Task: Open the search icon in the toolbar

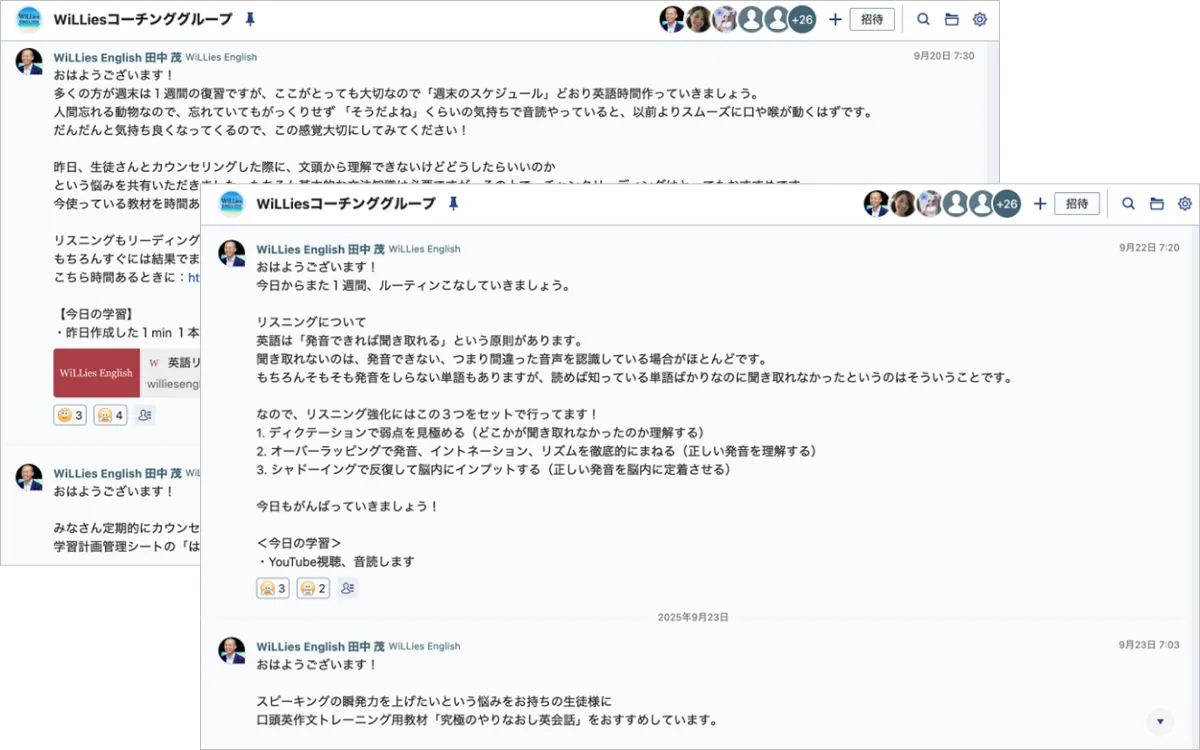Action: click(1128, 204)
